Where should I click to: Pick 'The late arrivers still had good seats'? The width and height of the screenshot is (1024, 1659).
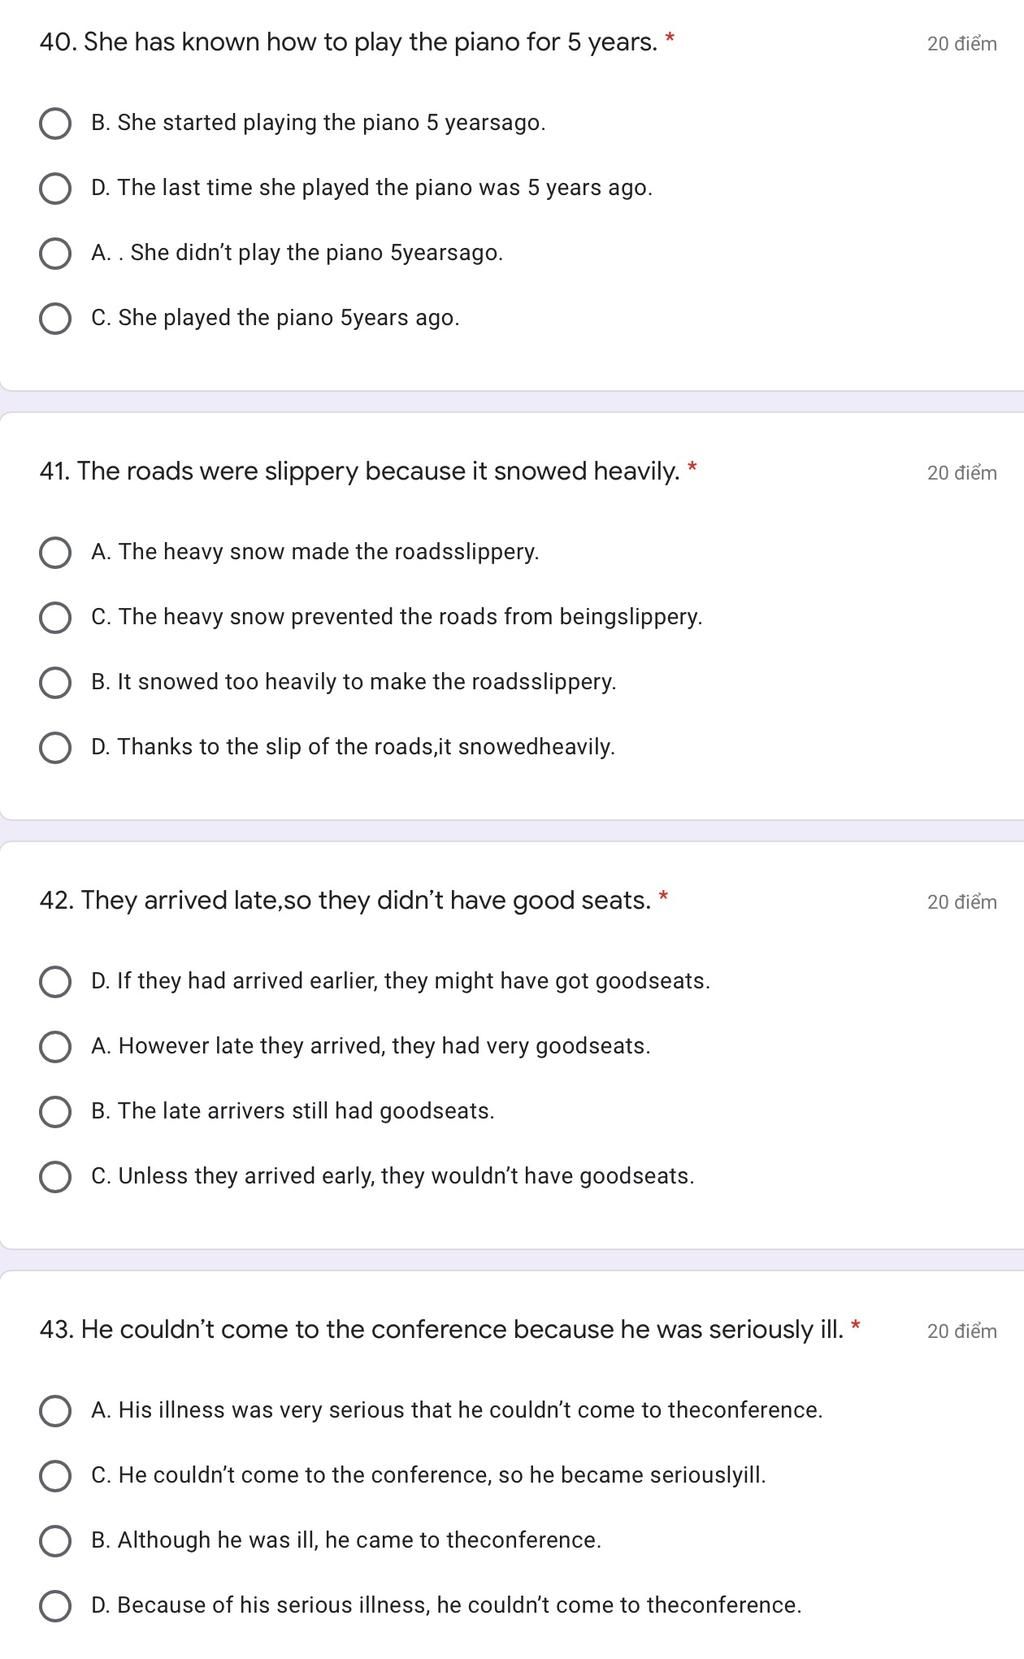[54, 1112]
